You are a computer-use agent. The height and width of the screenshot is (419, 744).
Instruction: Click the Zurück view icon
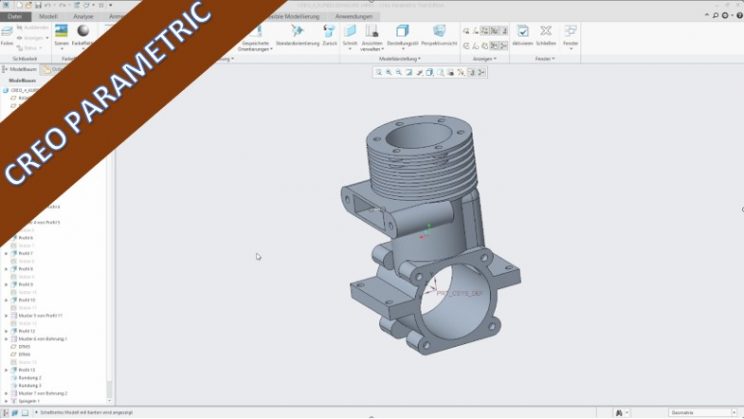coord(328,33)
